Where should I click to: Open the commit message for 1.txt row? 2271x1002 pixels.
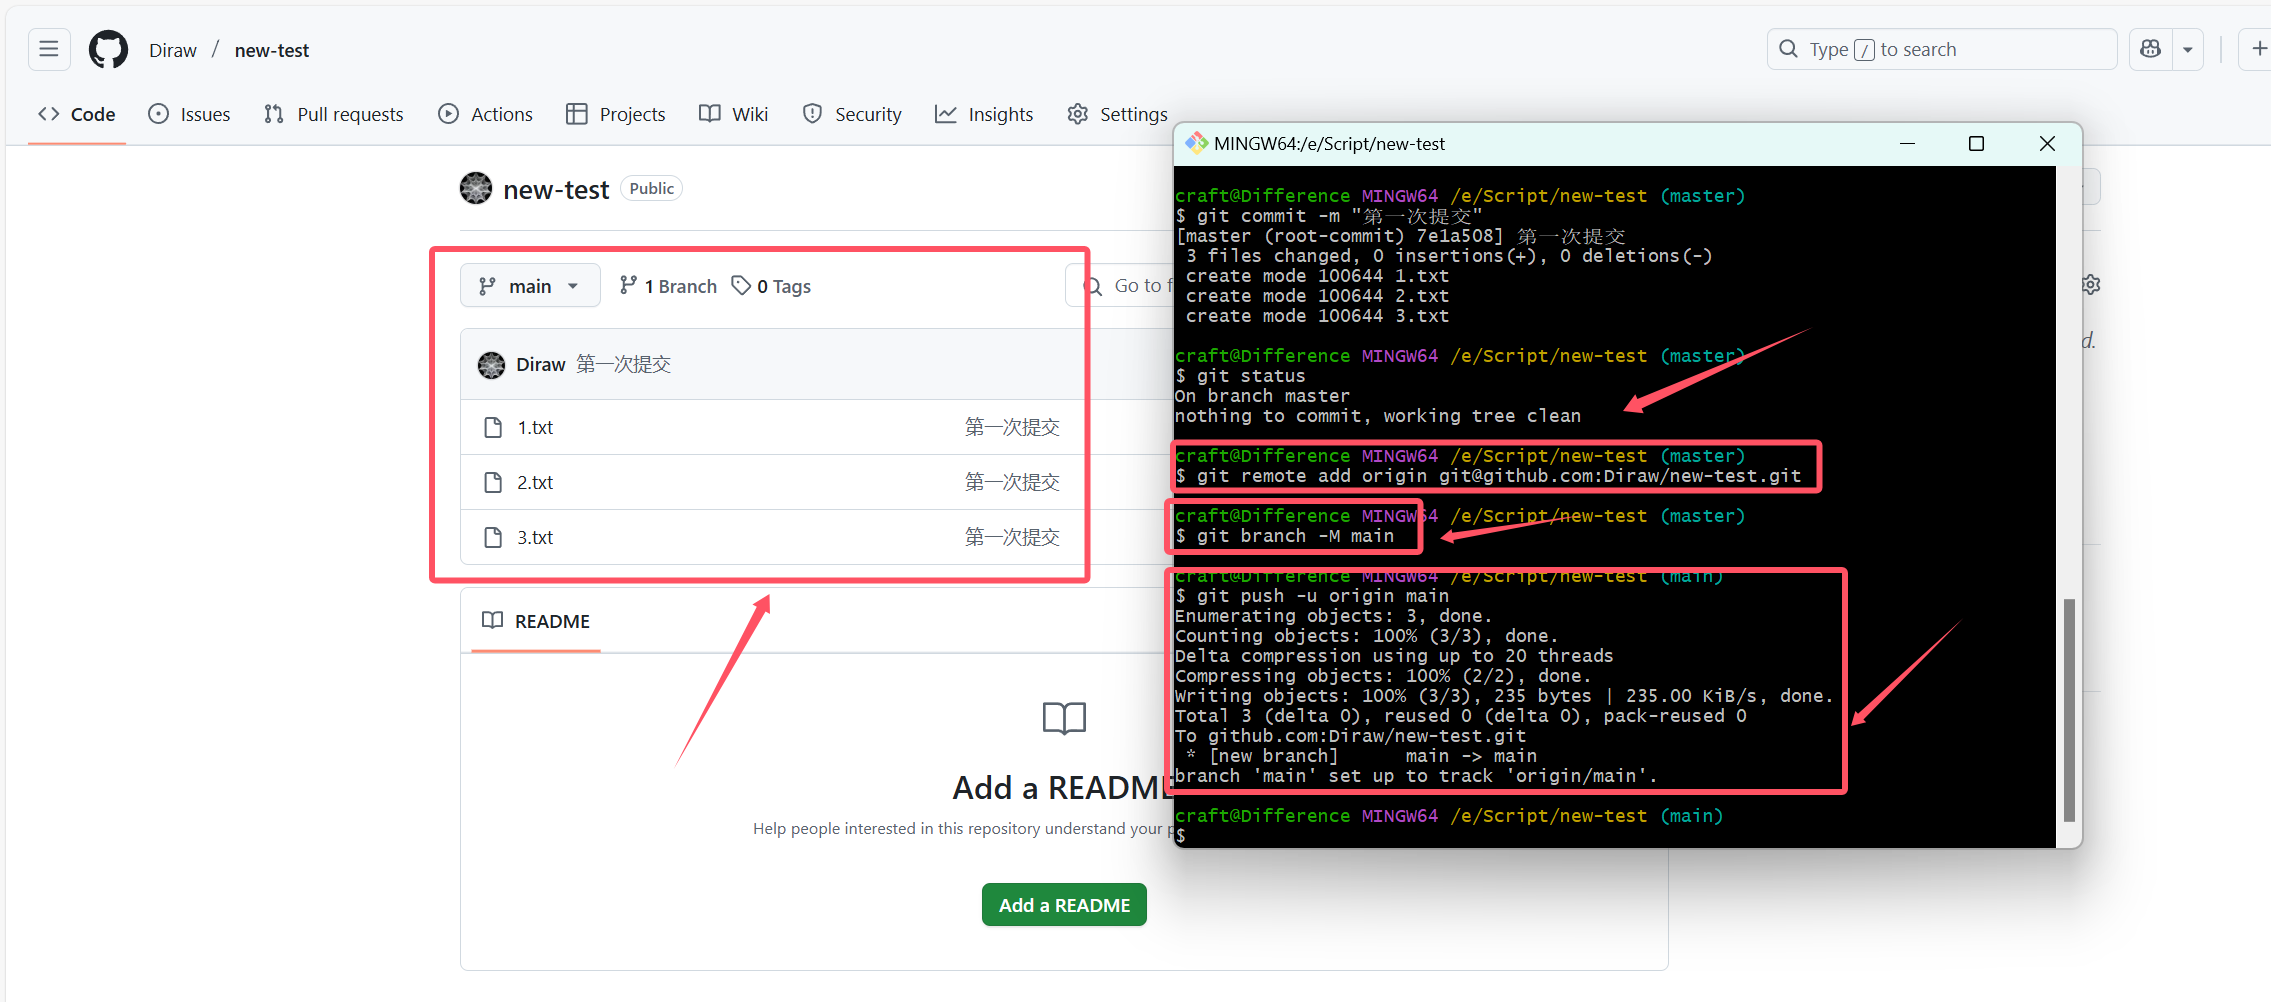coord(1012,427)
